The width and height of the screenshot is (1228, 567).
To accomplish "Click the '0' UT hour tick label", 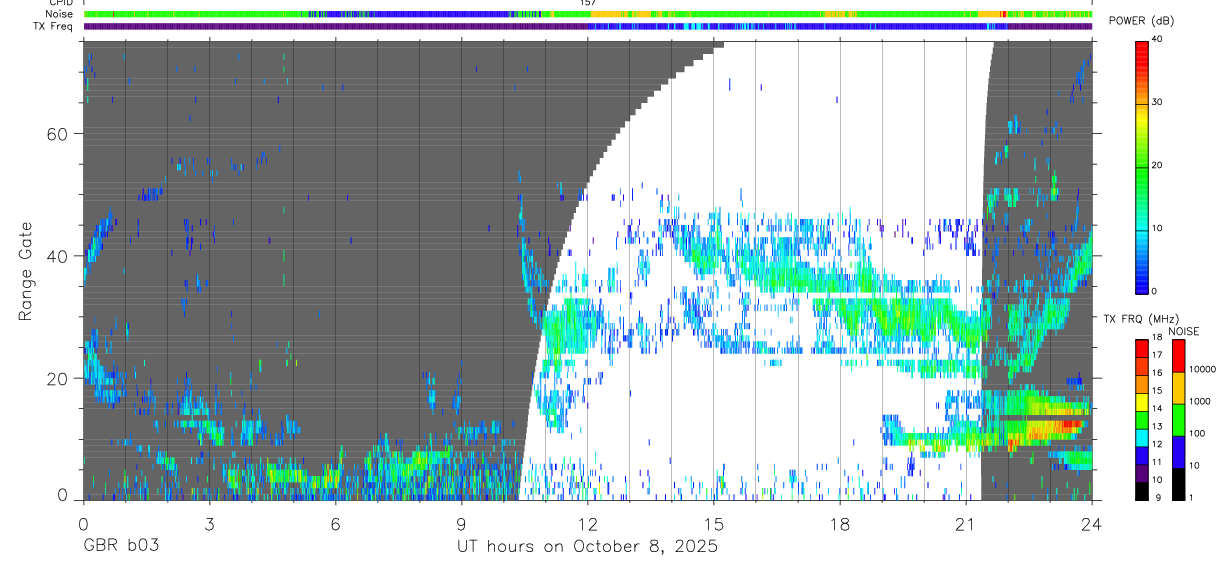I will 84,523.
